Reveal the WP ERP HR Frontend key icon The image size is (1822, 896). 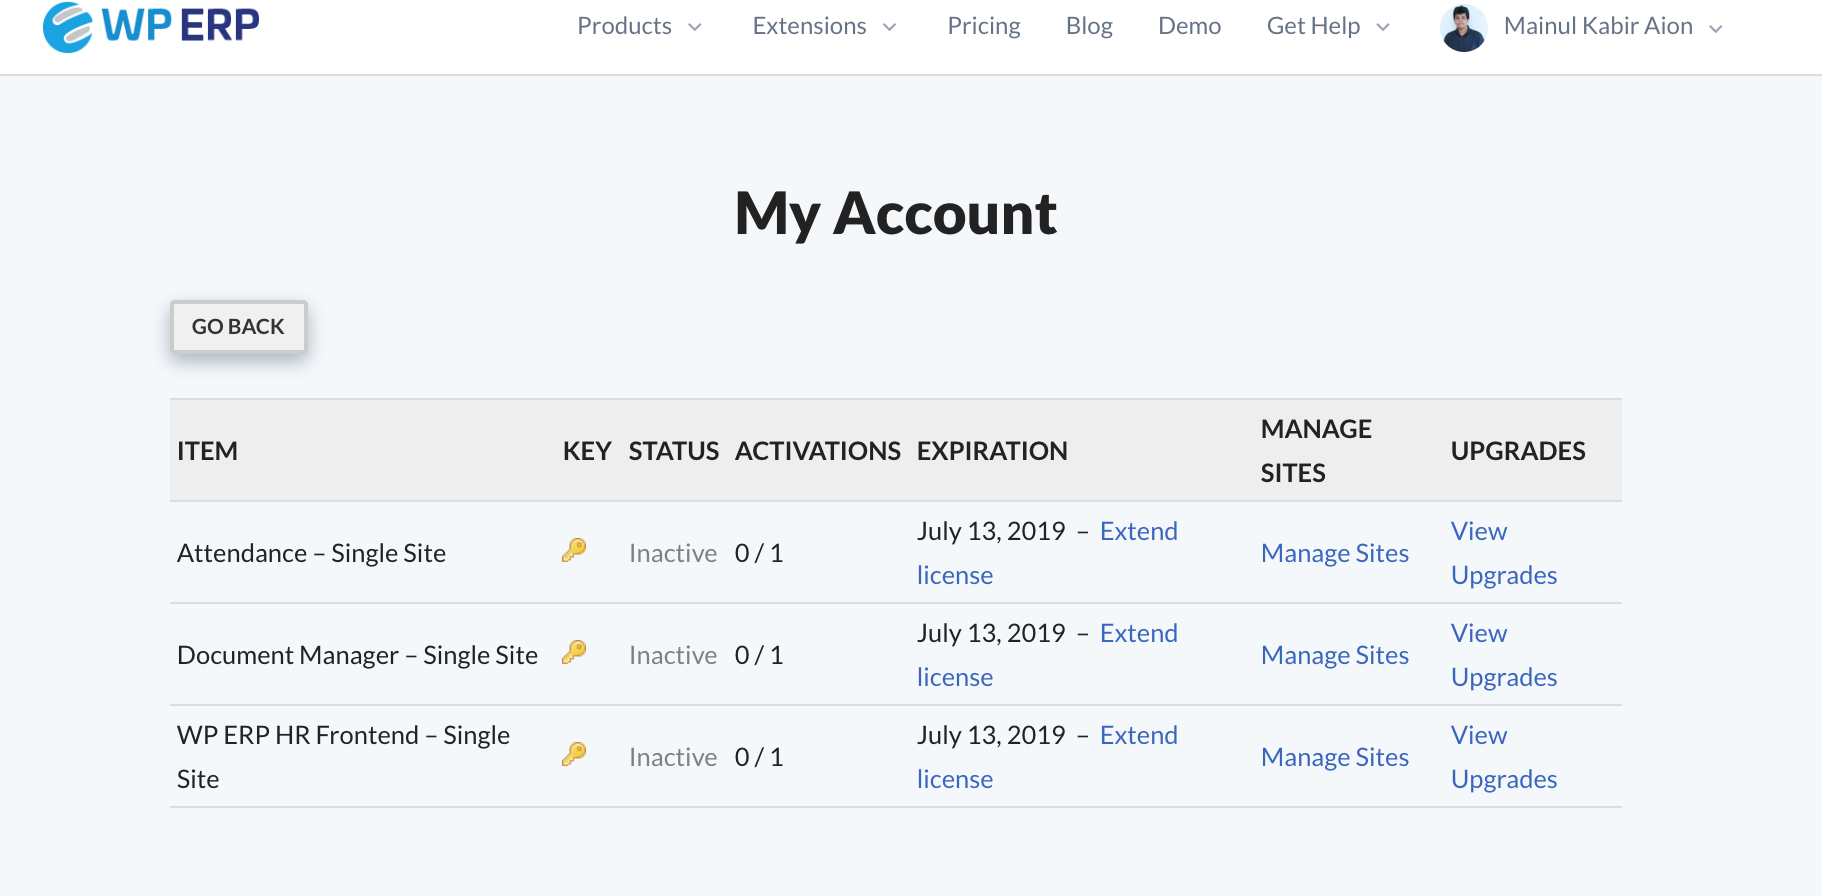coord(574,754)
